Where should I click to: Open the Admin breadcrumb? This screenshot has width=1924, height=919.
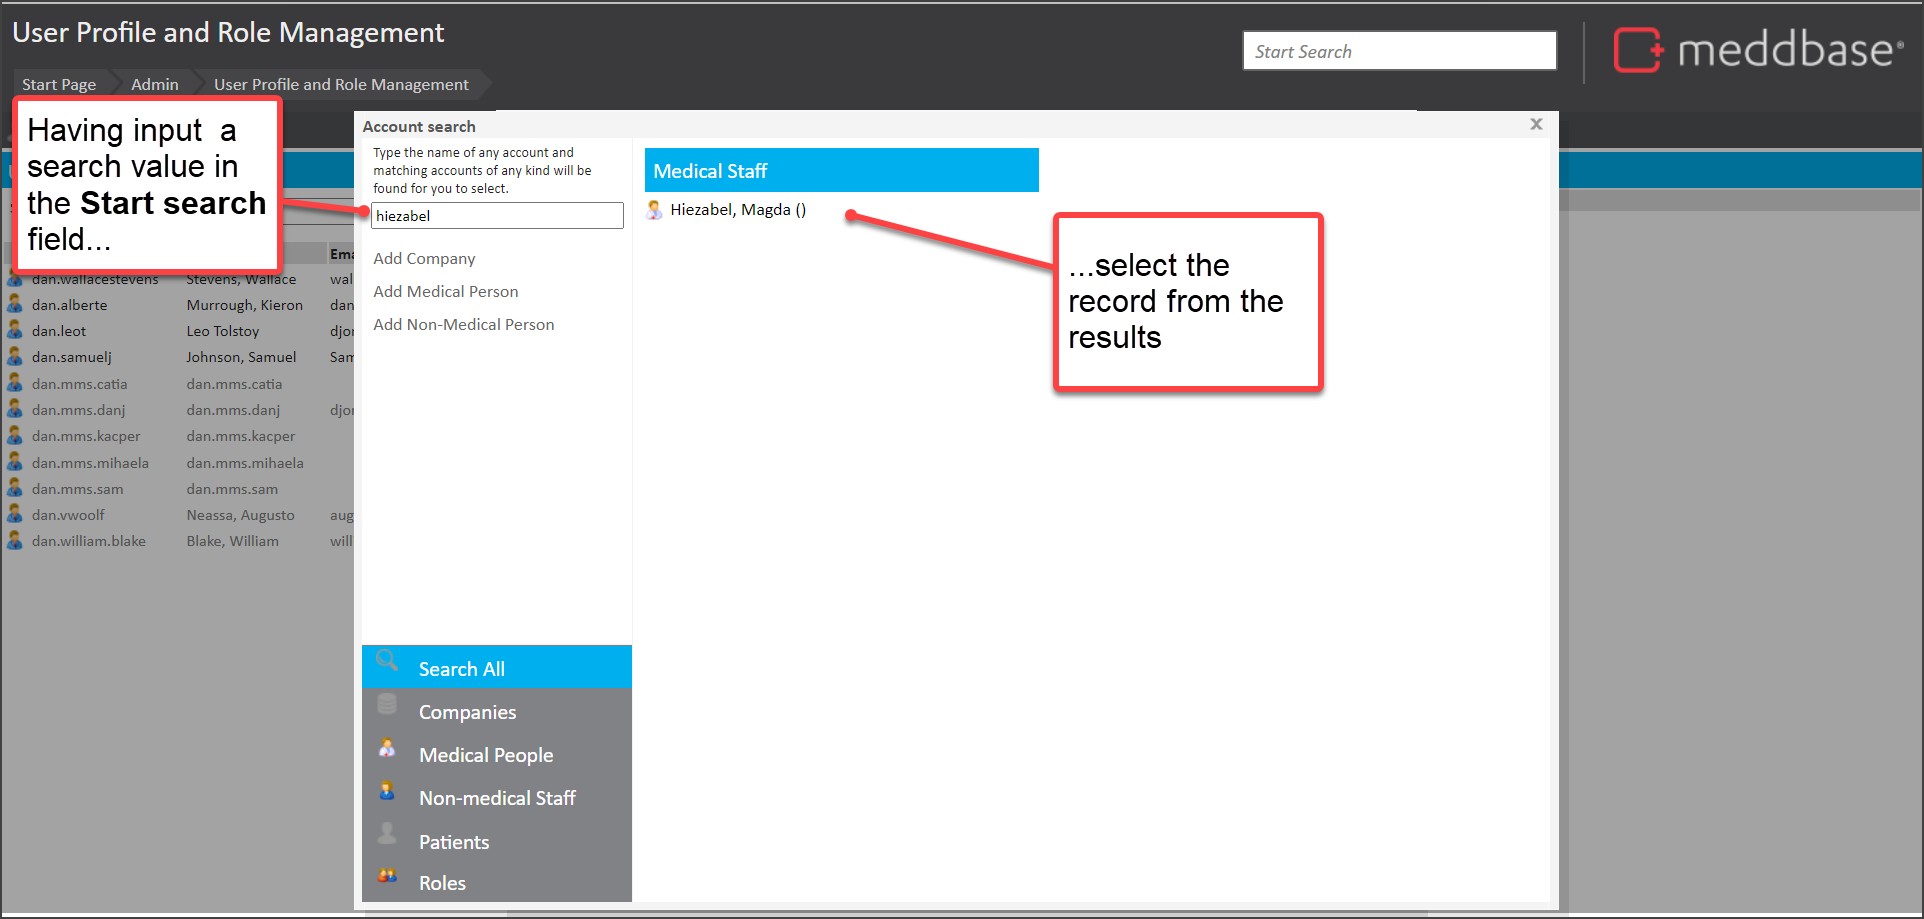click(x=155, y=85)
